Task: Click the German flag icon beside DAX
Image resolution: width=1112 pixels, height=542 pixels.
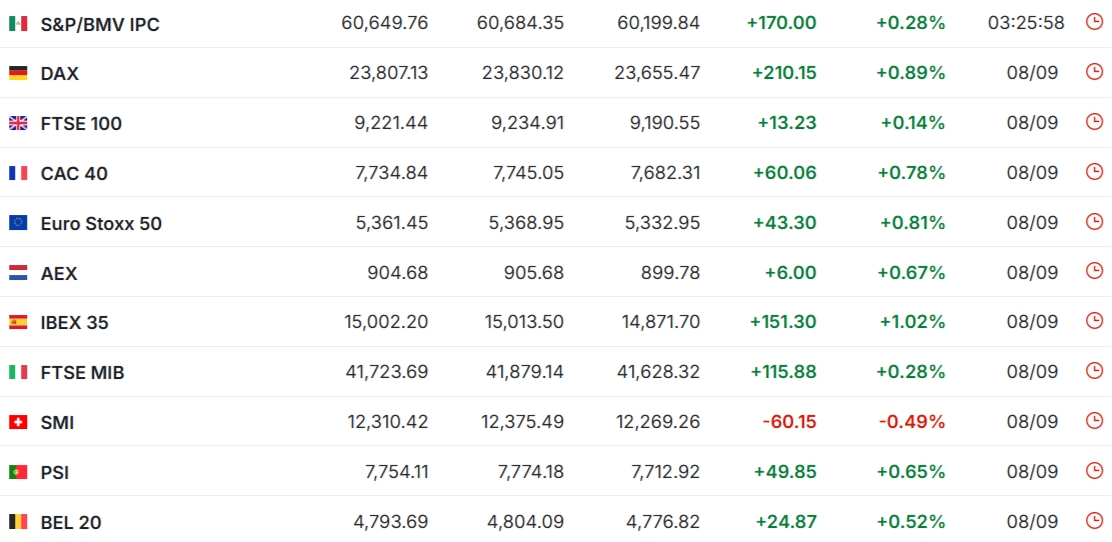Action: [x=18, y=73]
